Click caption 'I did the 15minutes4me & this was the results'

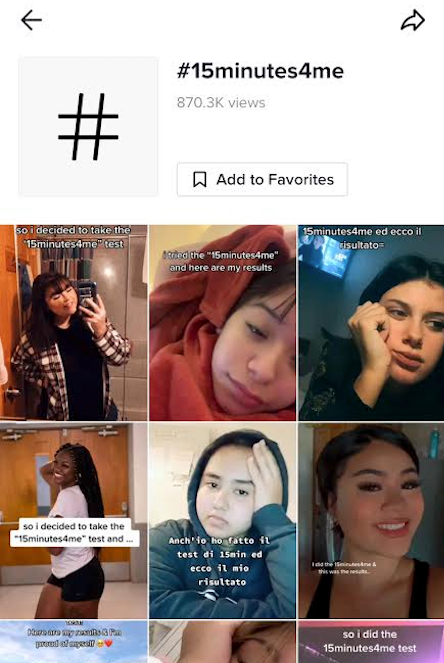point(344,567)
